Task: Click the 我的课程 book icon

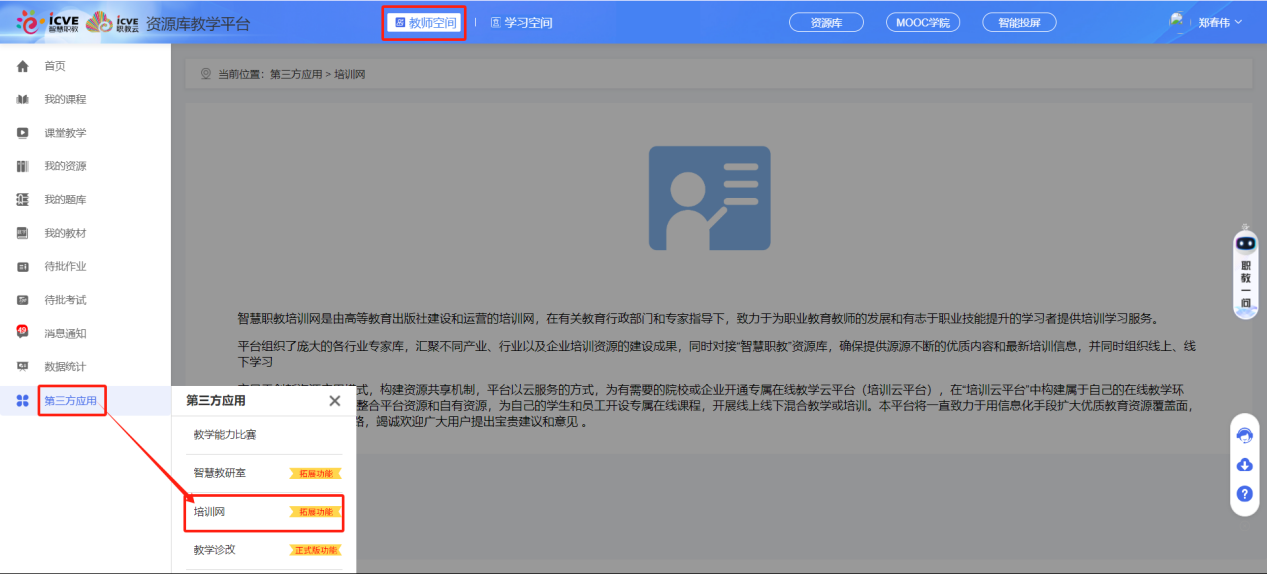Action: pos(22,99)
